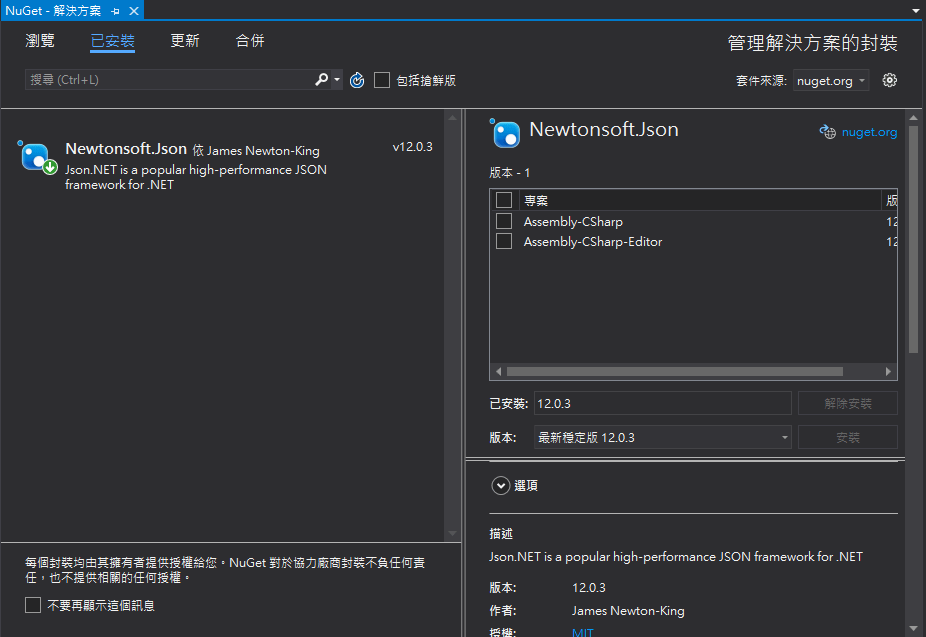
Task: Enable the 包括搶鮮版 checkbox
Action: pyautogui.click(x=382, y=80)
